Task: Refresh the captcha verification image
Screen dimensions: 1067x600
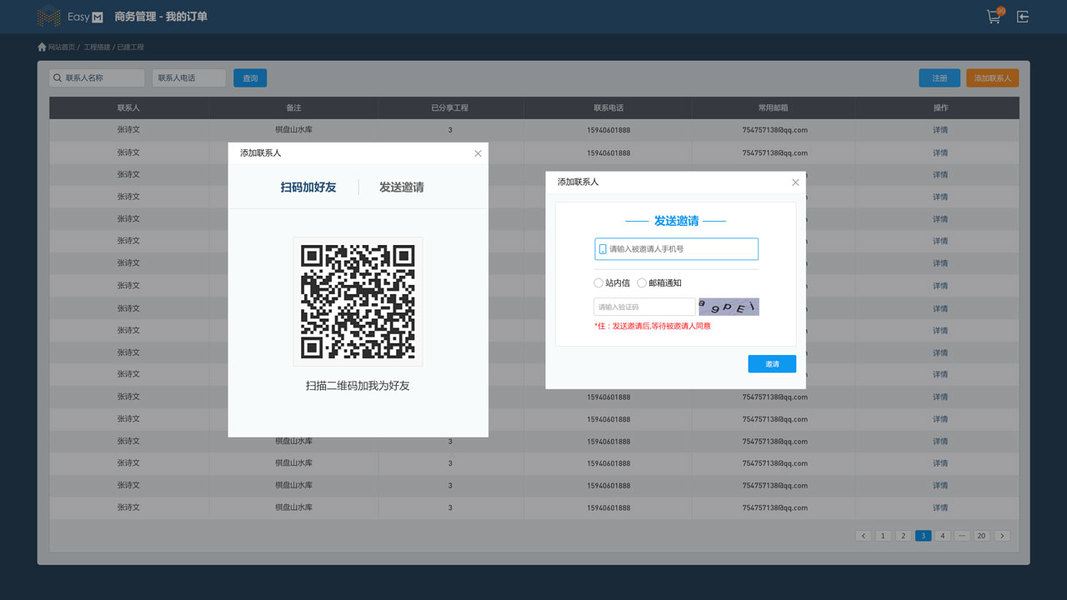Action: (x=728, y=307)
